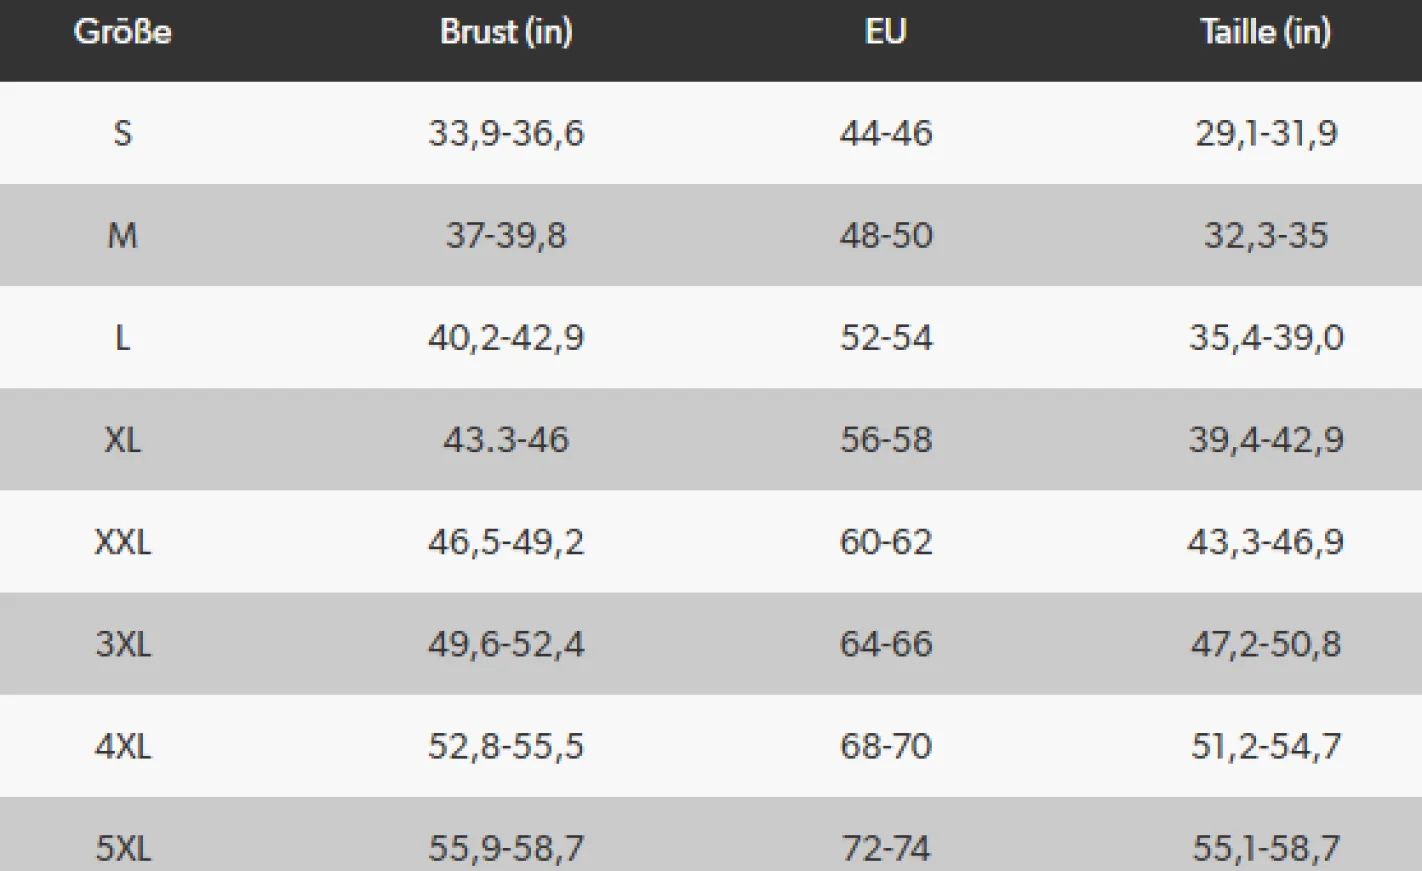Viewport: 1422px width, 871px height.
Task: Select the 4XL size row label
Action: 122,746
